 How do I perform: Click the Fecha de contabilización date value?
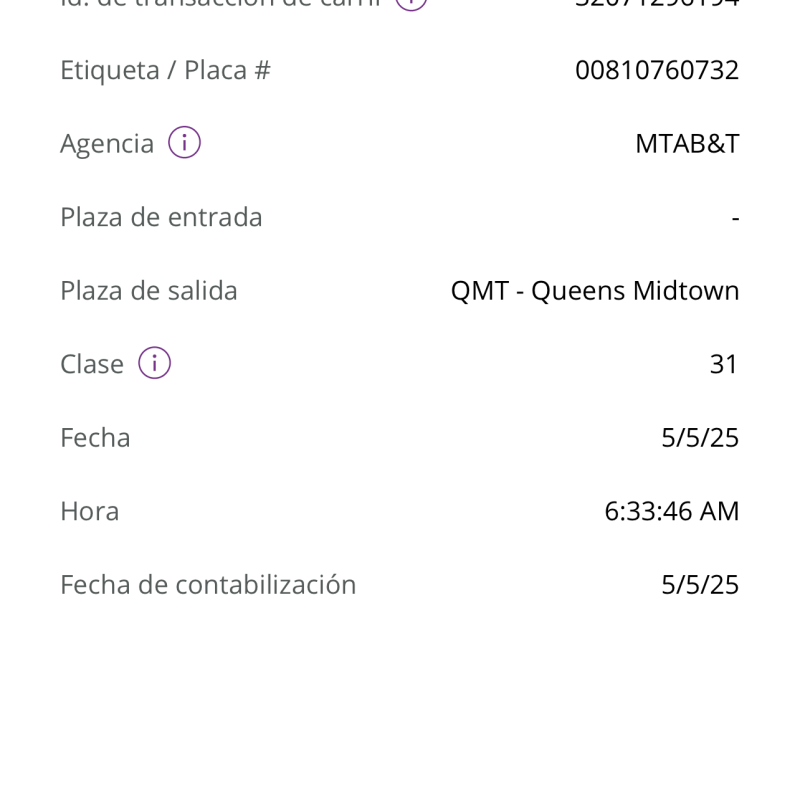click(x=700, y=584)
